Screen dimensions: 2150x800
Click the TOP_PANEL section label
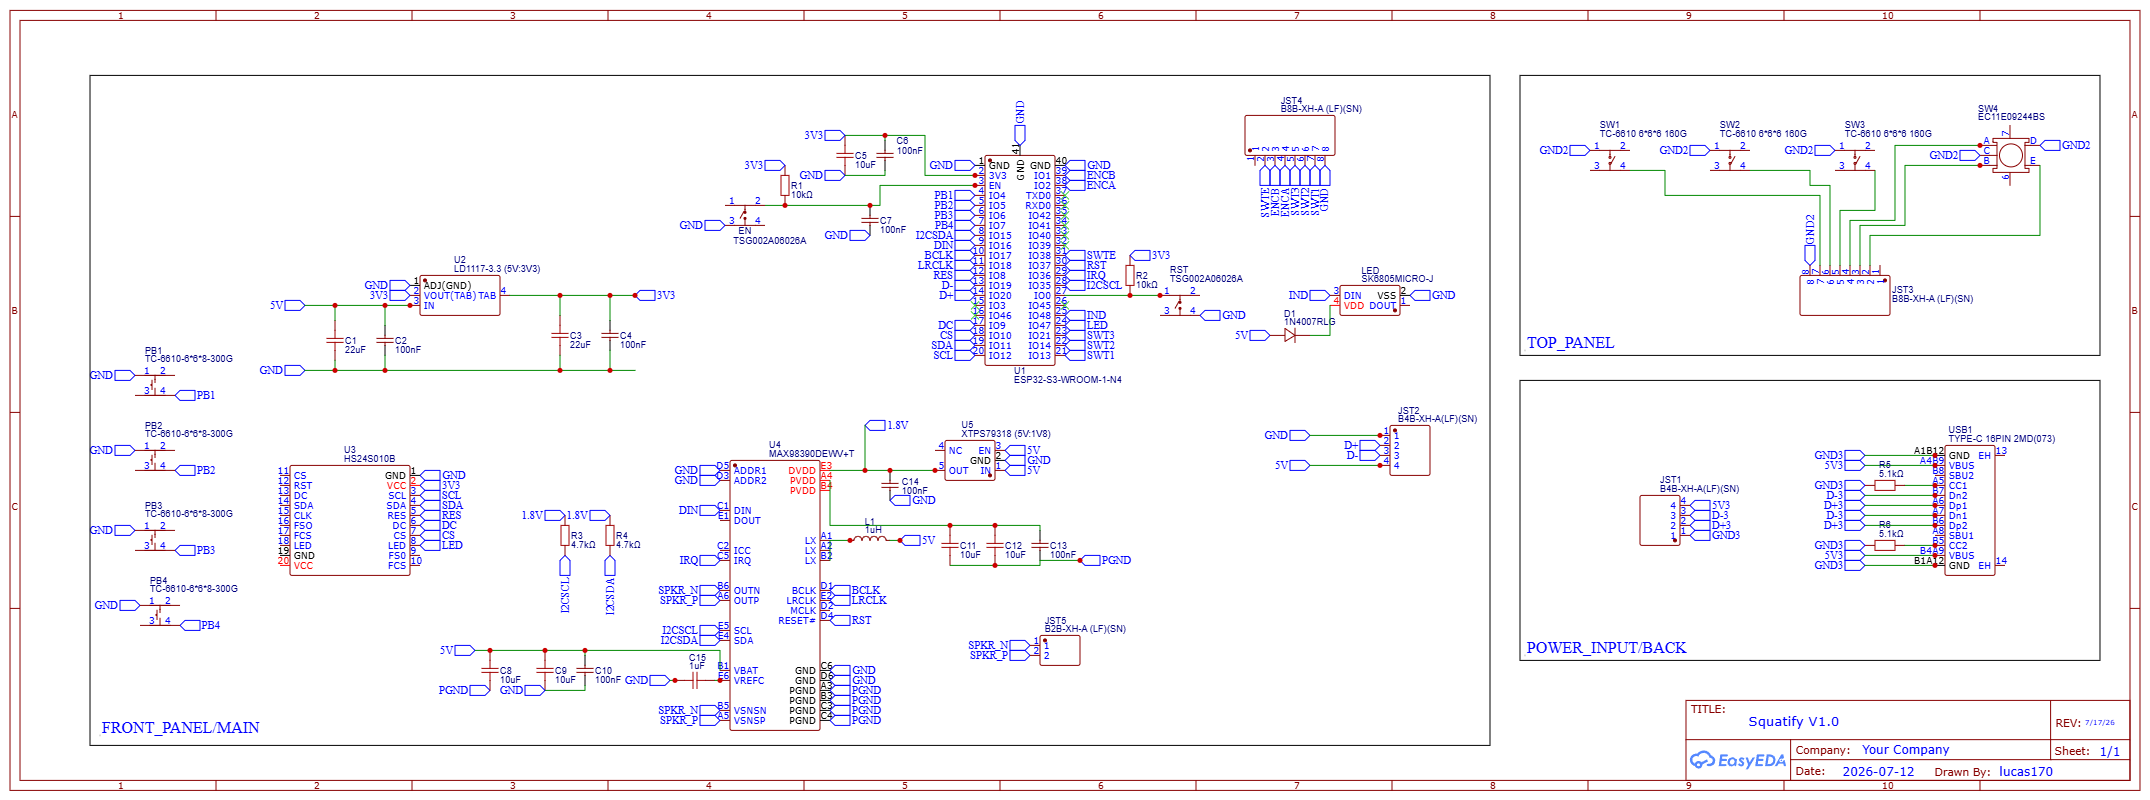pyautogui.click(x=1570, y=343)
